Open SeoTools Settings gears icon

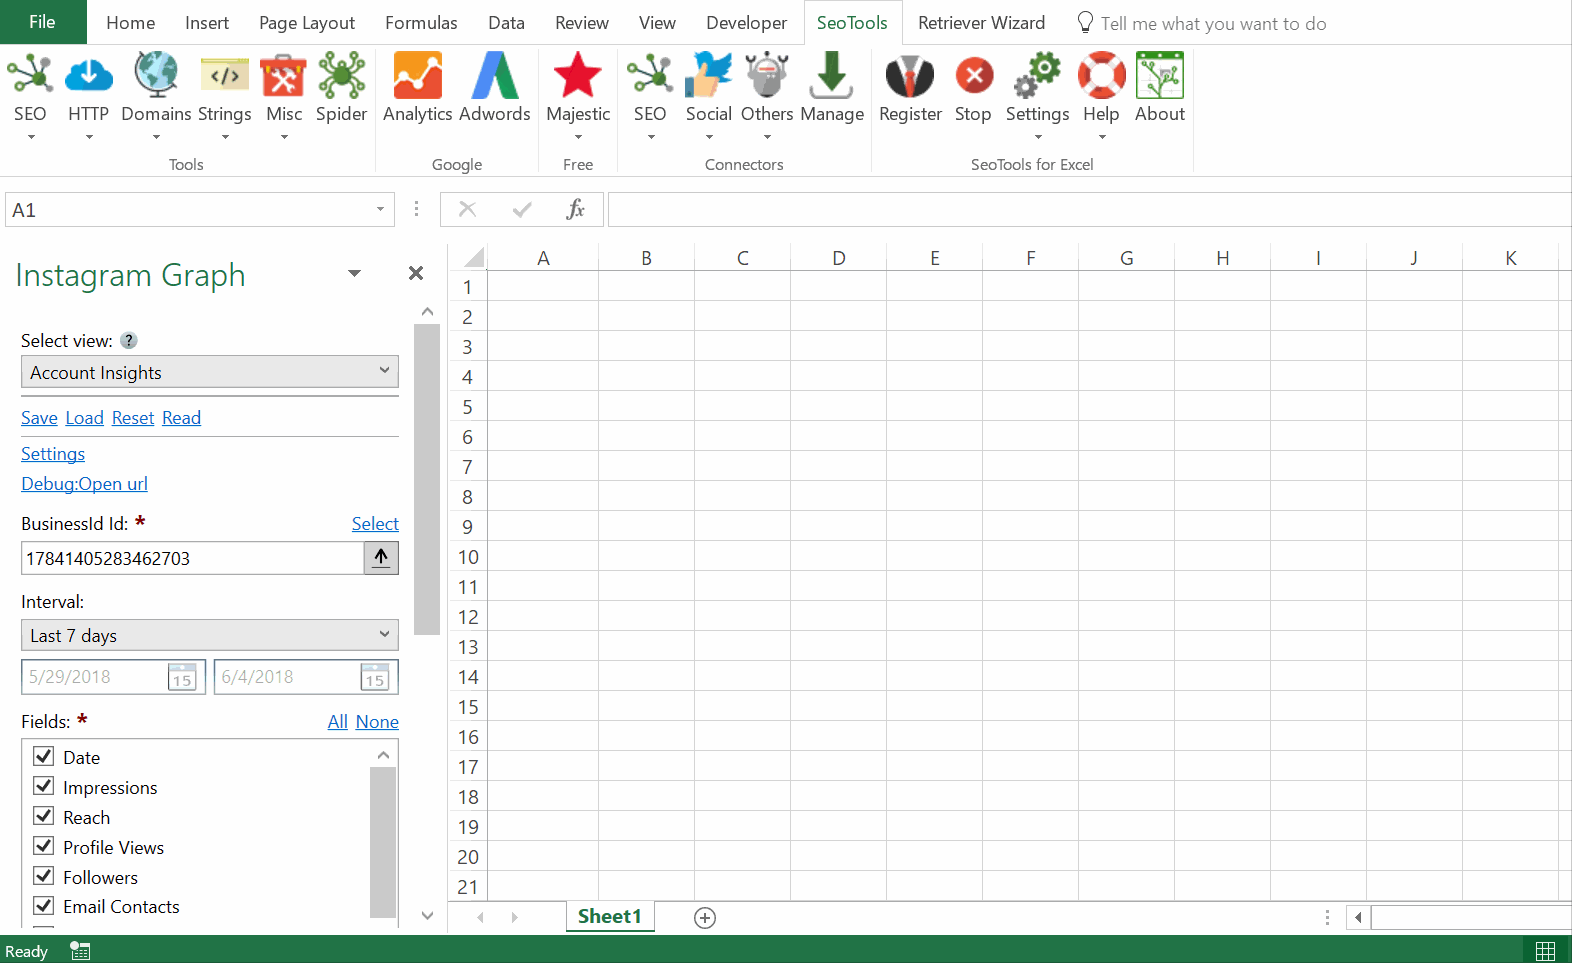pos(1038,76)
